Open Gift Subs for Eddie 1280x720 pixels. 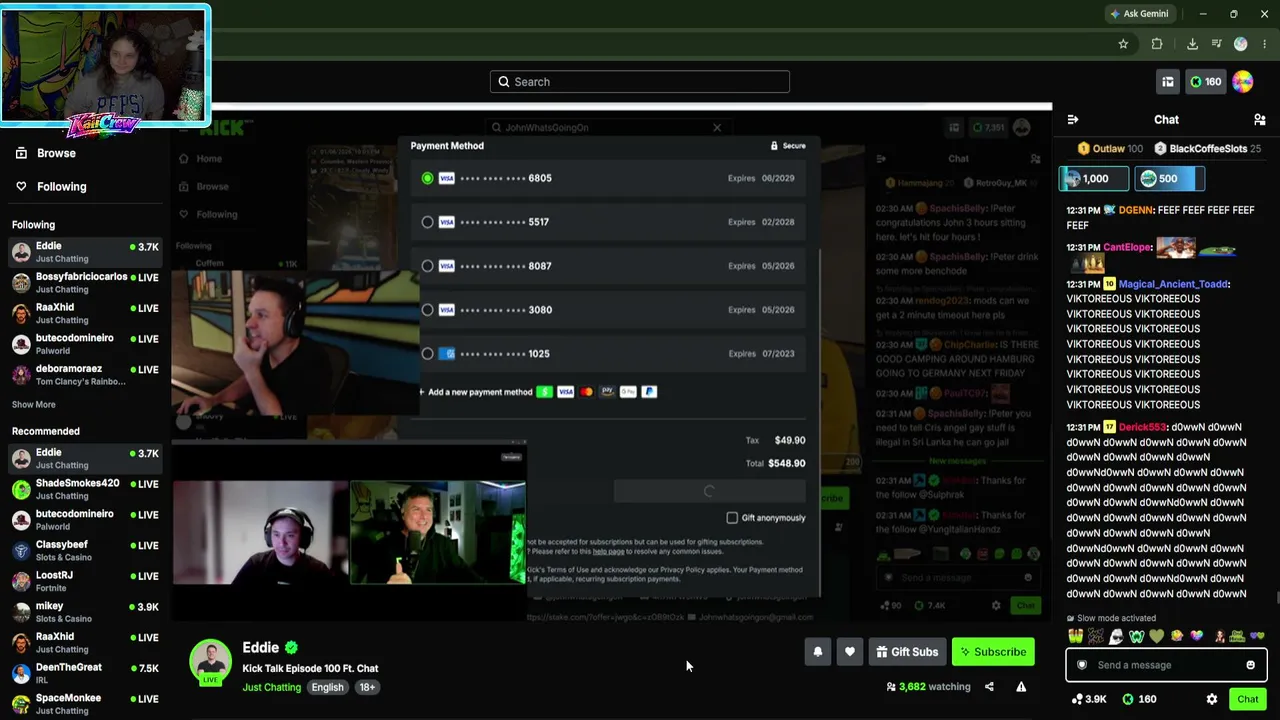[x=907, y=652]
